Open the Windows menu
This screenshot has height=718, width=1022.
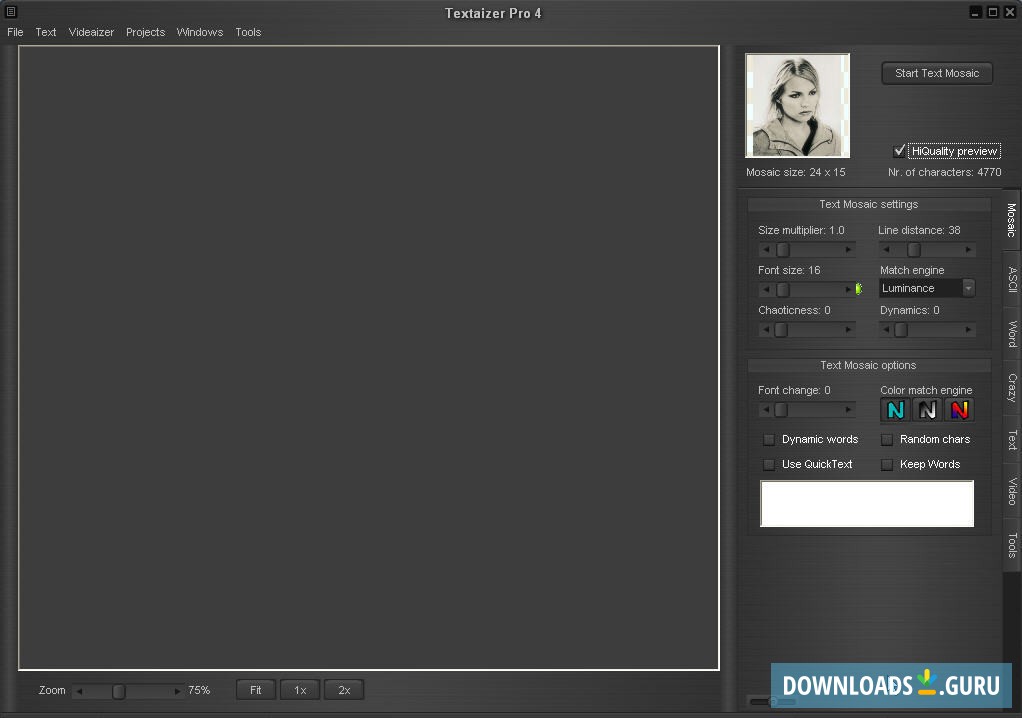click(x=199, y=32)
